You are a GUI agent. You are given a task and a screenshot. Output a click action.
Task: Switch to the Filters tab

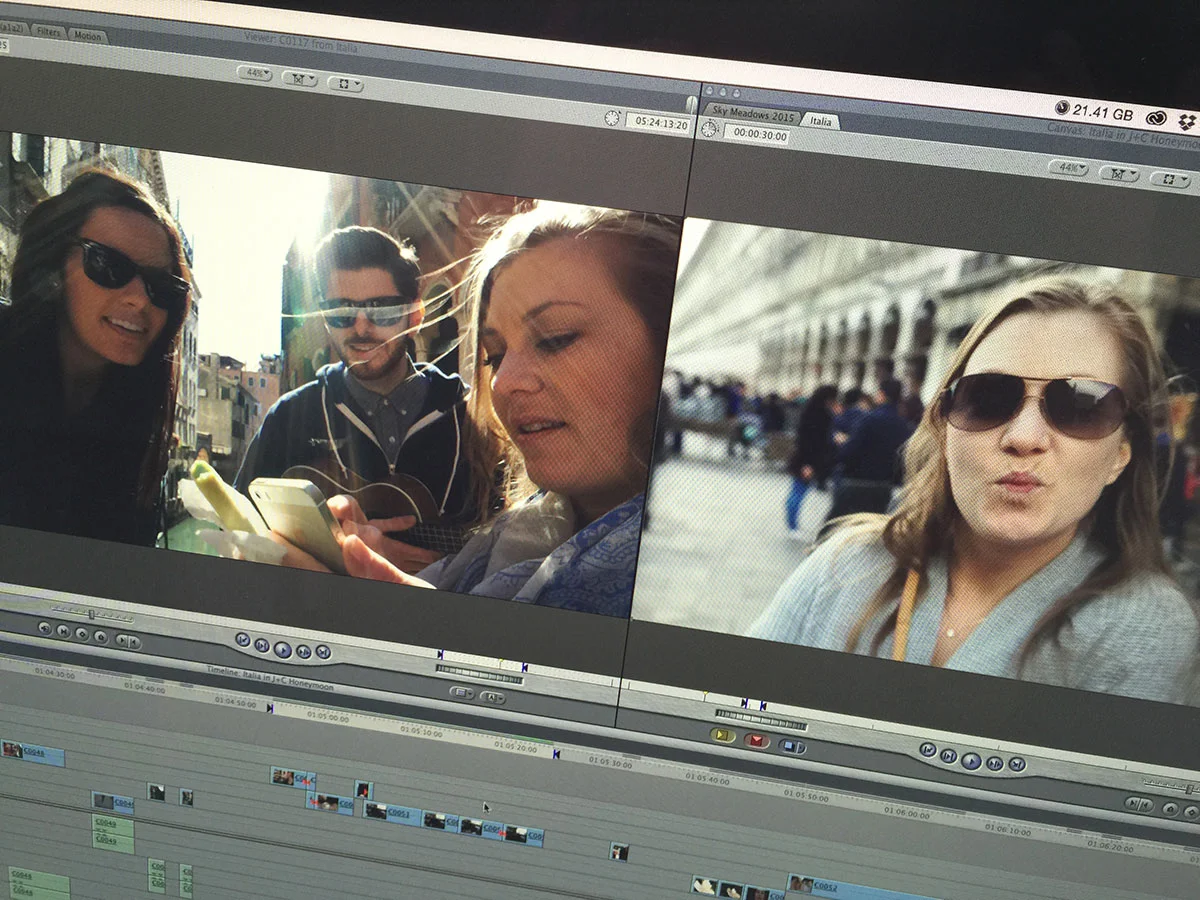click(48, 32)
